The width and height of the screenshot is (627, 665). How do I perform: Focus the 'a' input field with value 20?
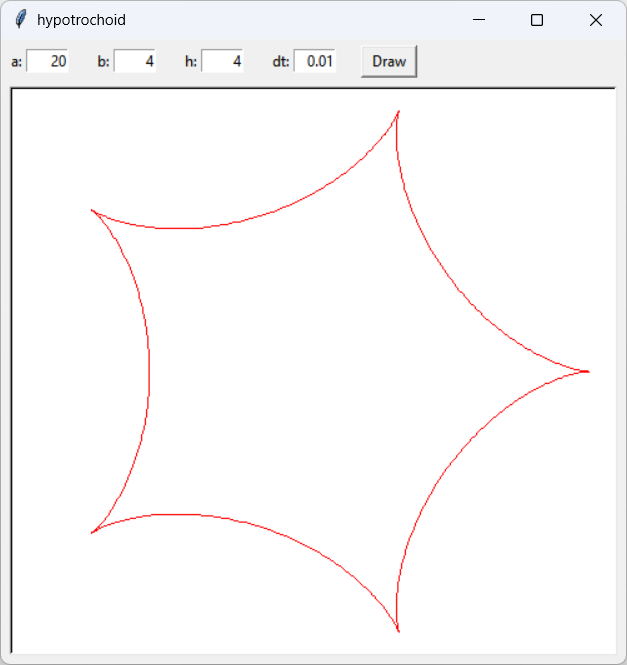click(47, 61)
